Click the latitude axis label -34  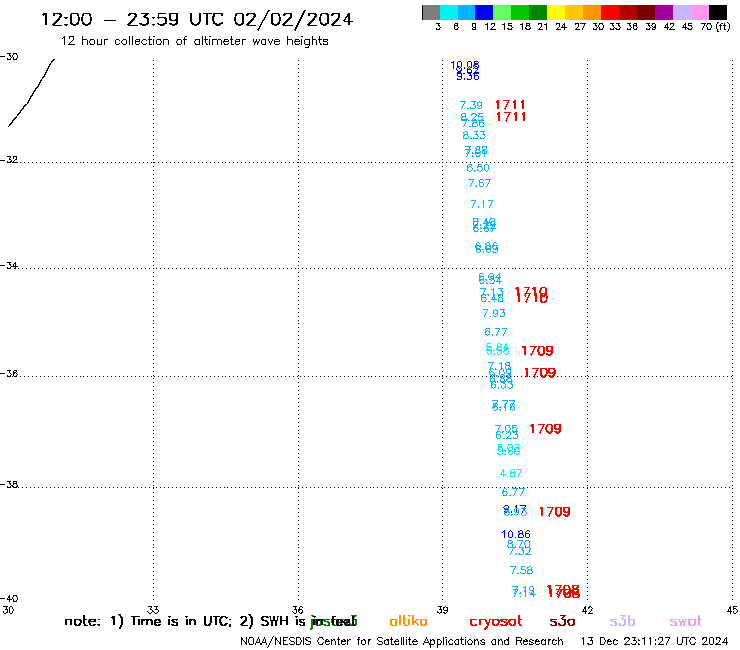[9, 265]
